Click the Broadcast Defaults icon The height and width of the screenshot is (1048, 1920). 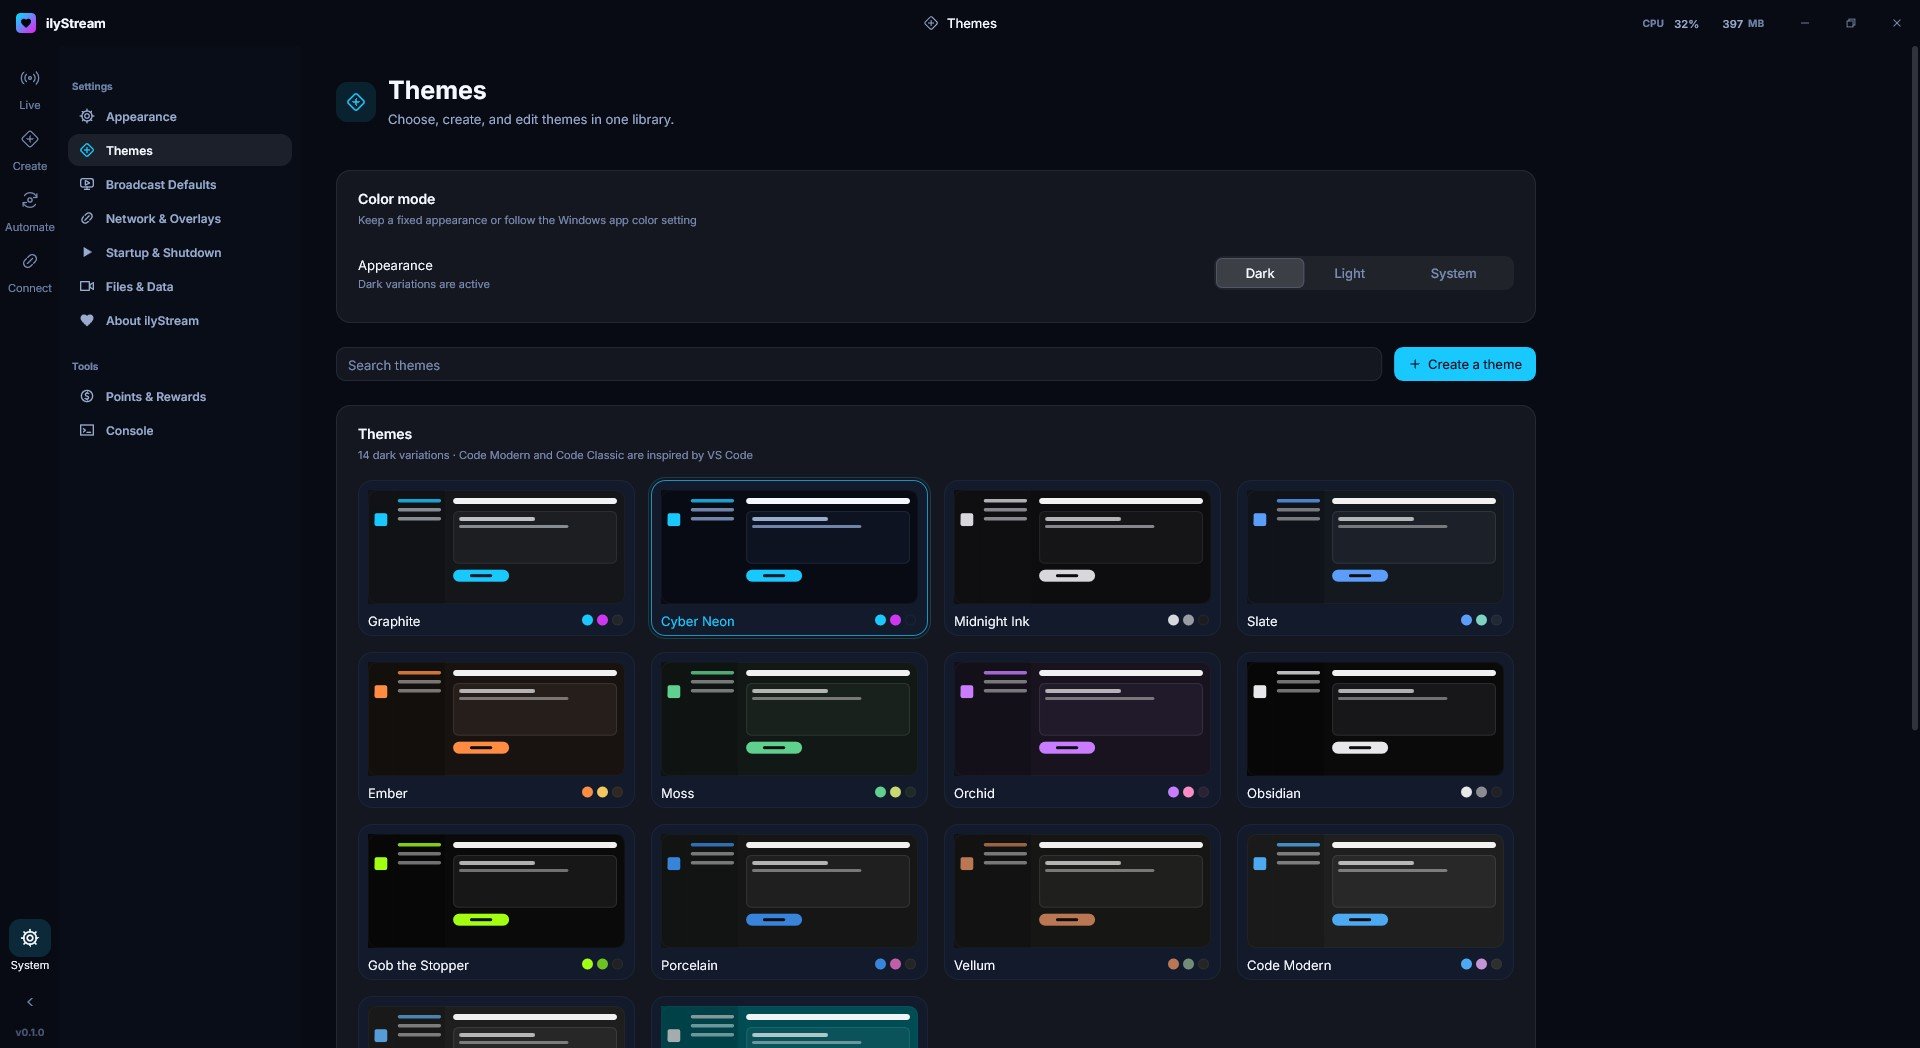[x=87, y=184]
